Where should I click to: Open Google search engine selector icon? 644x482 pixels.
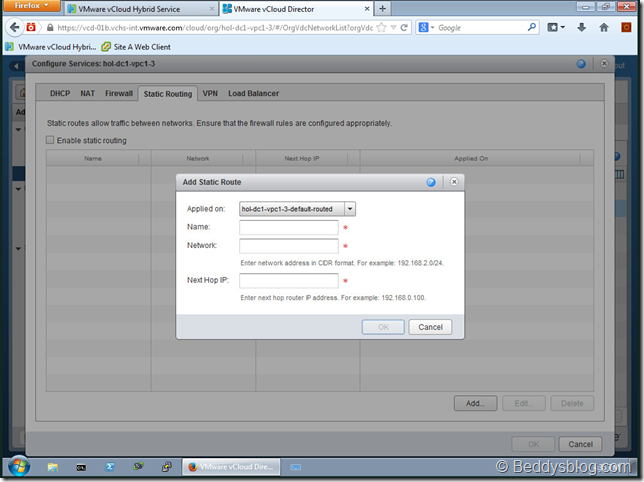(423, 28)
